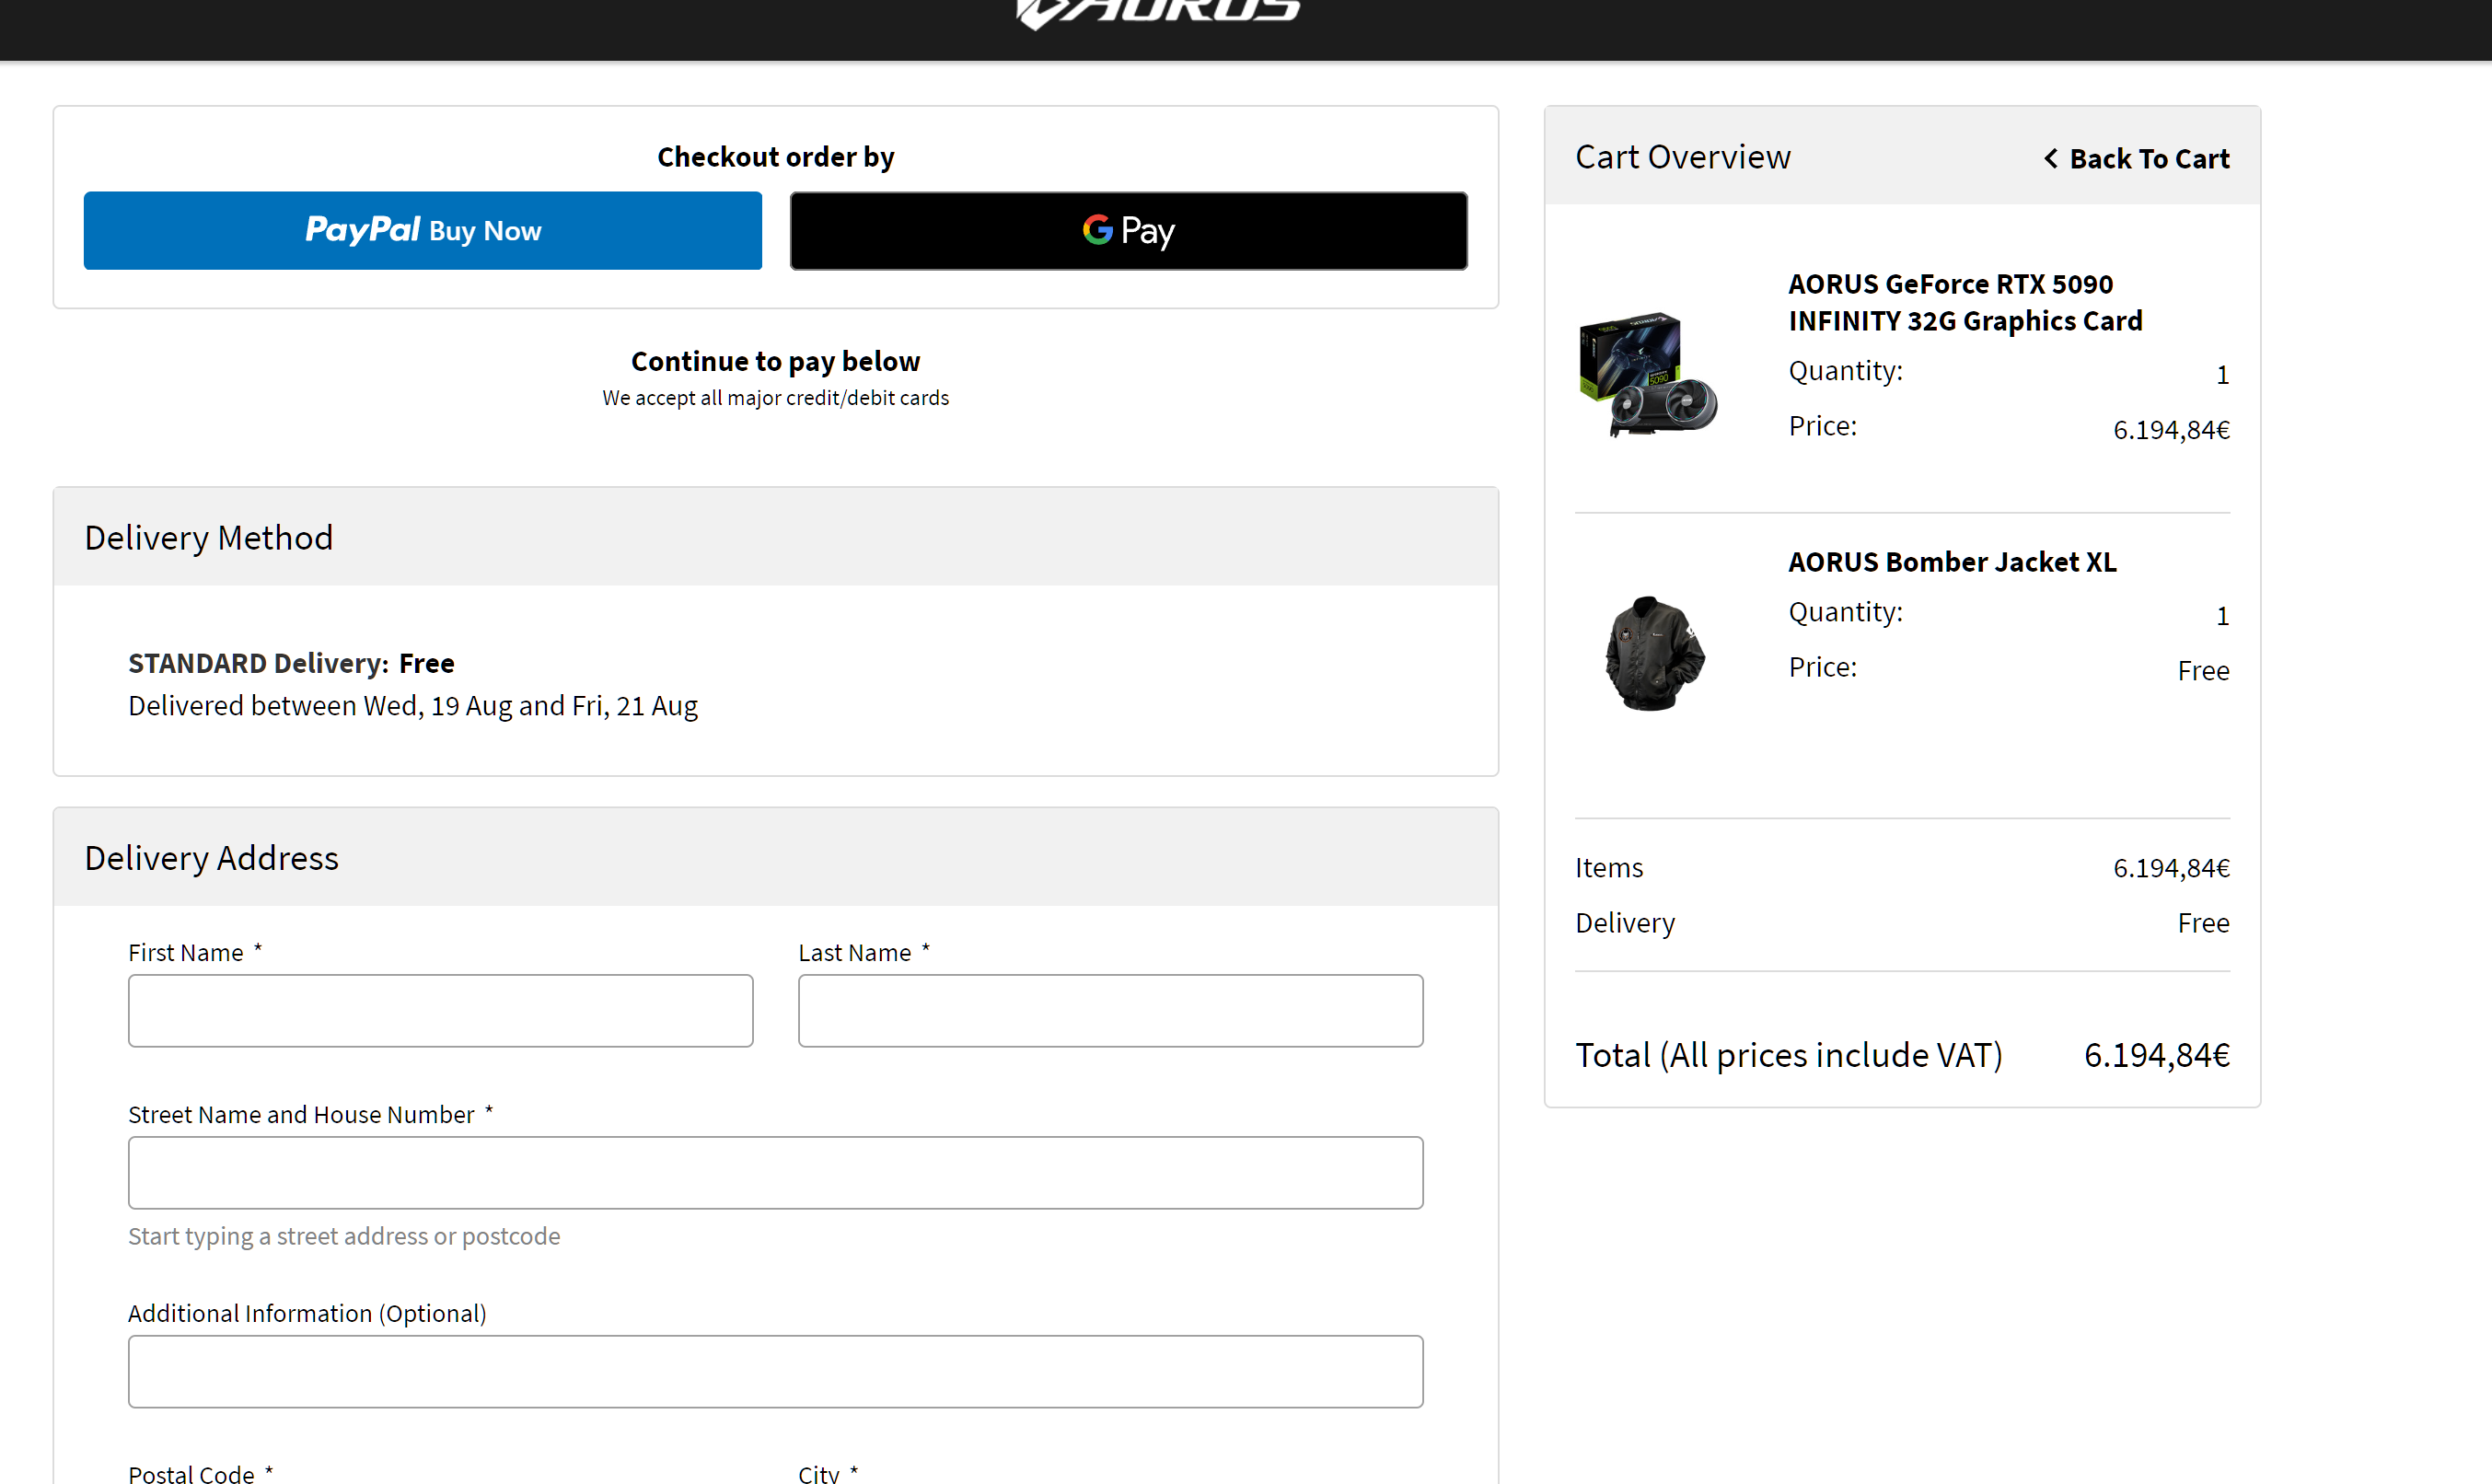Select AORUS GeForce RTX 5090 product title
Viewport: 2492px width, 1484px height.
[1965, 302]
